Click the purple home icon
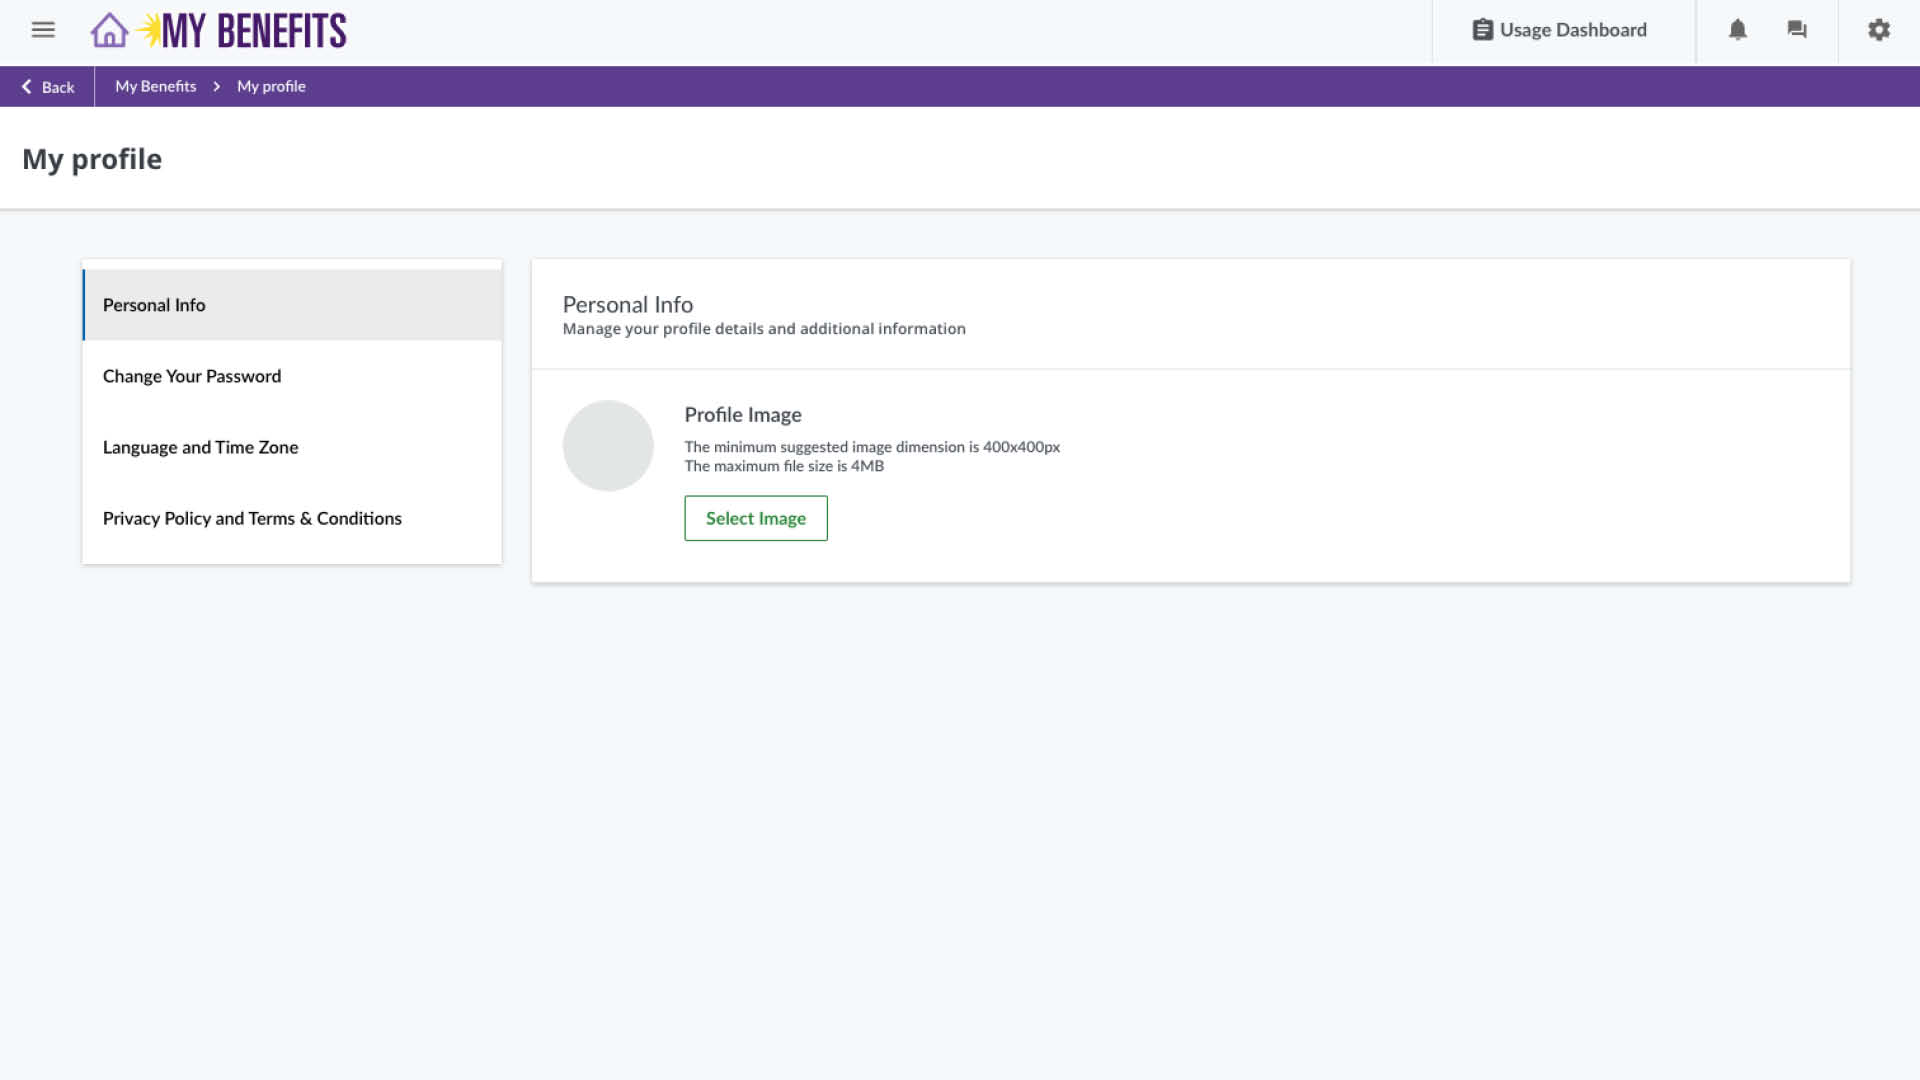The height and width of the screenshot is (1080, 1920). pos(109,31)
